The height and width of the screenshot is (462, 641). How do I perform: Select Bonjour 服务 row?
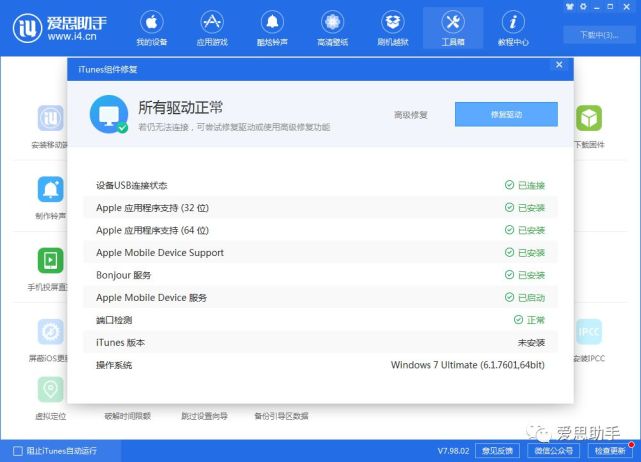[x=320, y=275]
